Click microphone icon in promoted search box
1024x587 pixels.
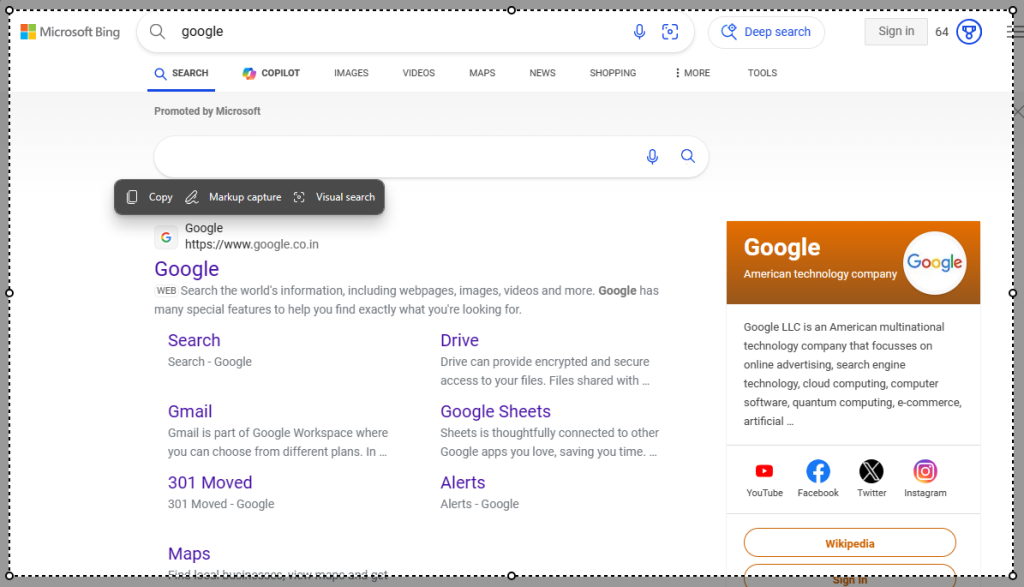pyautogui.click(x=652, y=156)
